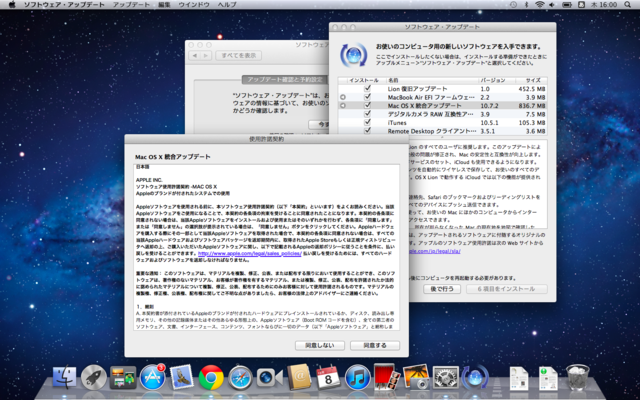Open the App Store Dock icon
Screen dimensions: 640x400
click(153, 377)
